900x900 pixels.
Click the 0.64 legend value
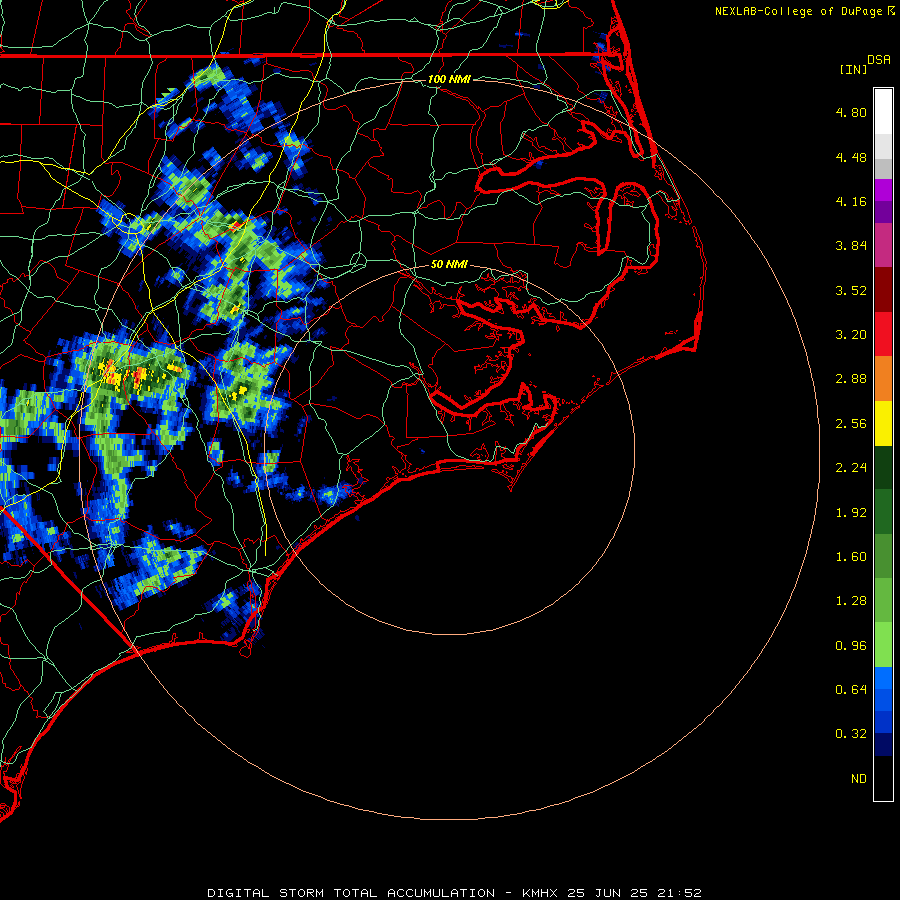click(x=851, y=690)
